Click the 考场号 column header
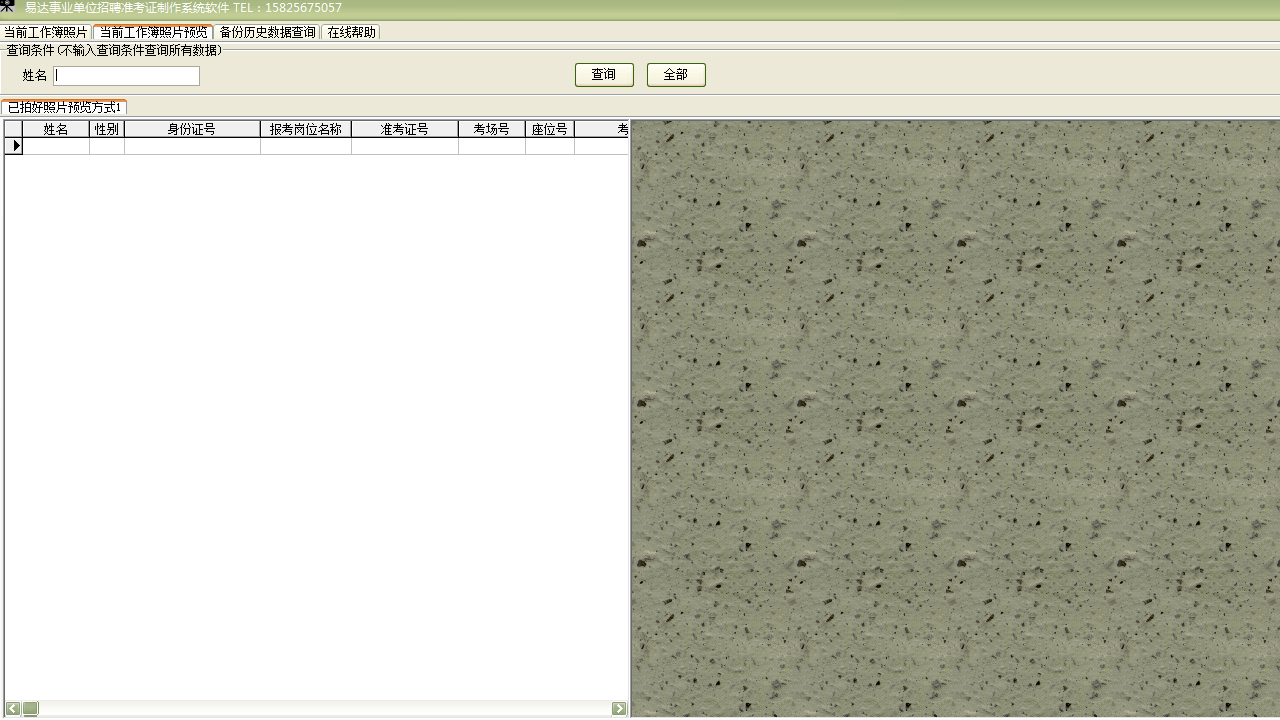Image resolution: width=1280 pixels, height=720 pixels. [x=491, y=129]
